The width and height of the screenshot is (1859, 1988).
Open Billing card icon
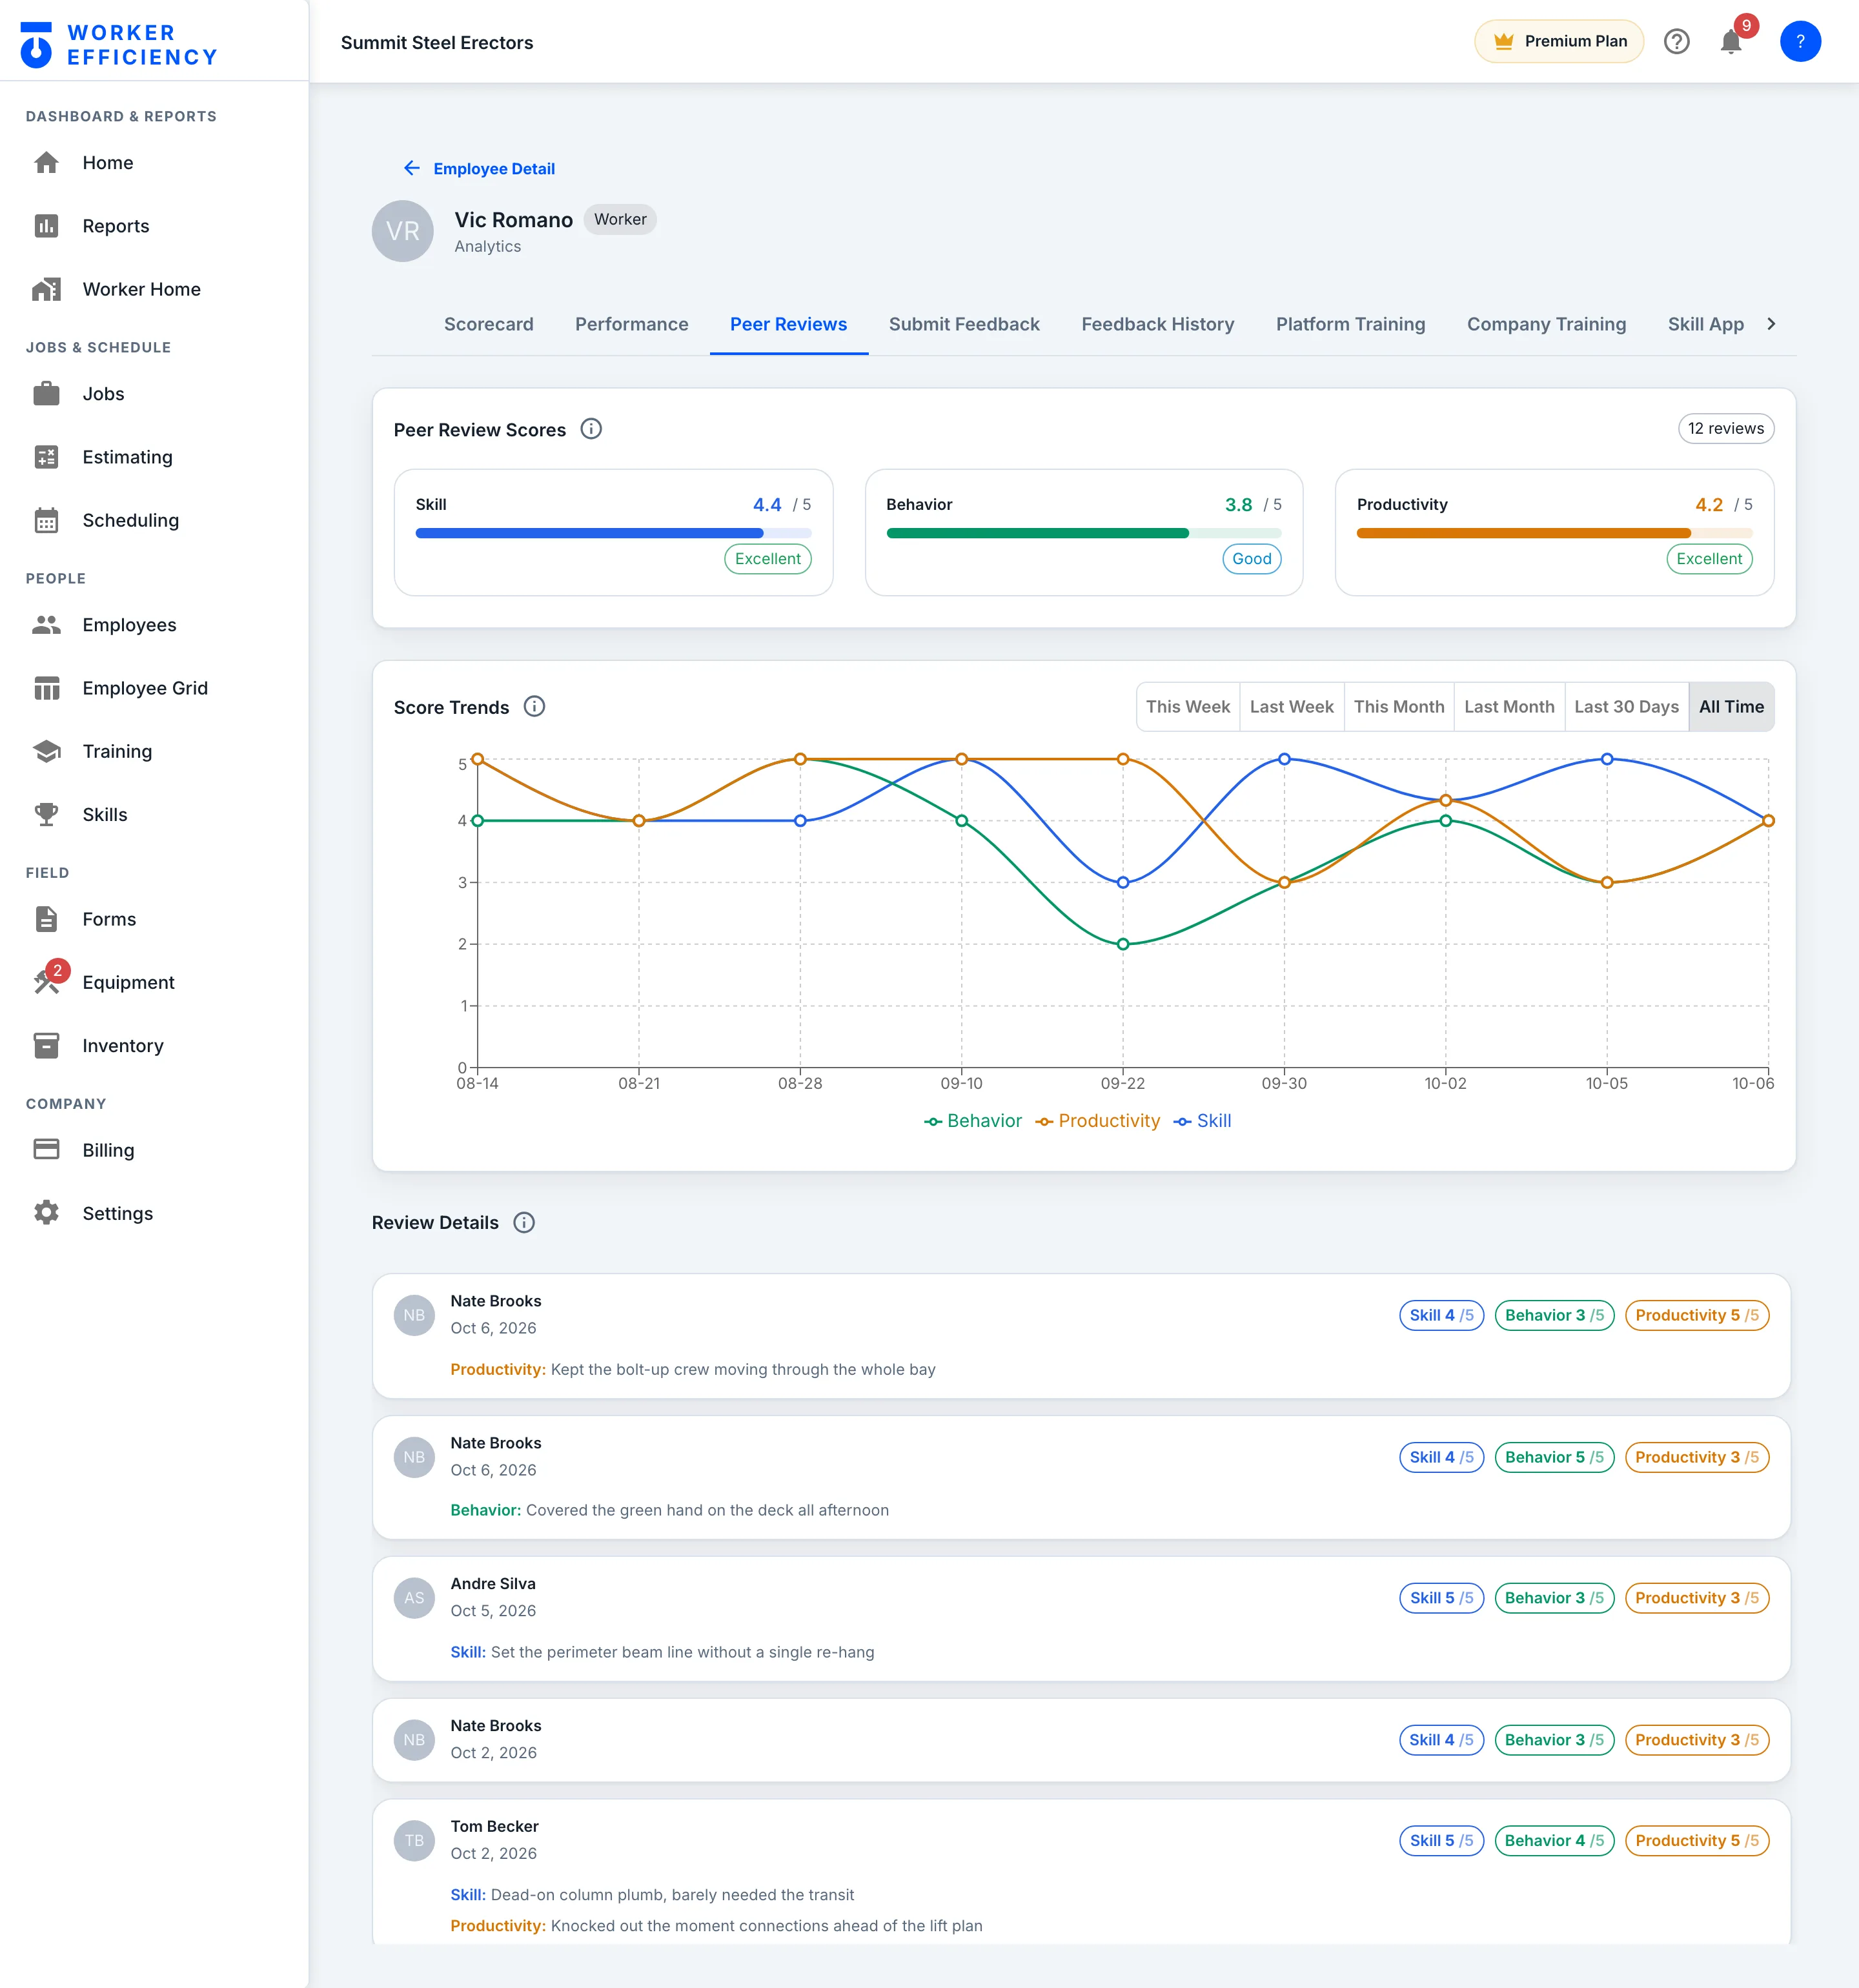46,1149
